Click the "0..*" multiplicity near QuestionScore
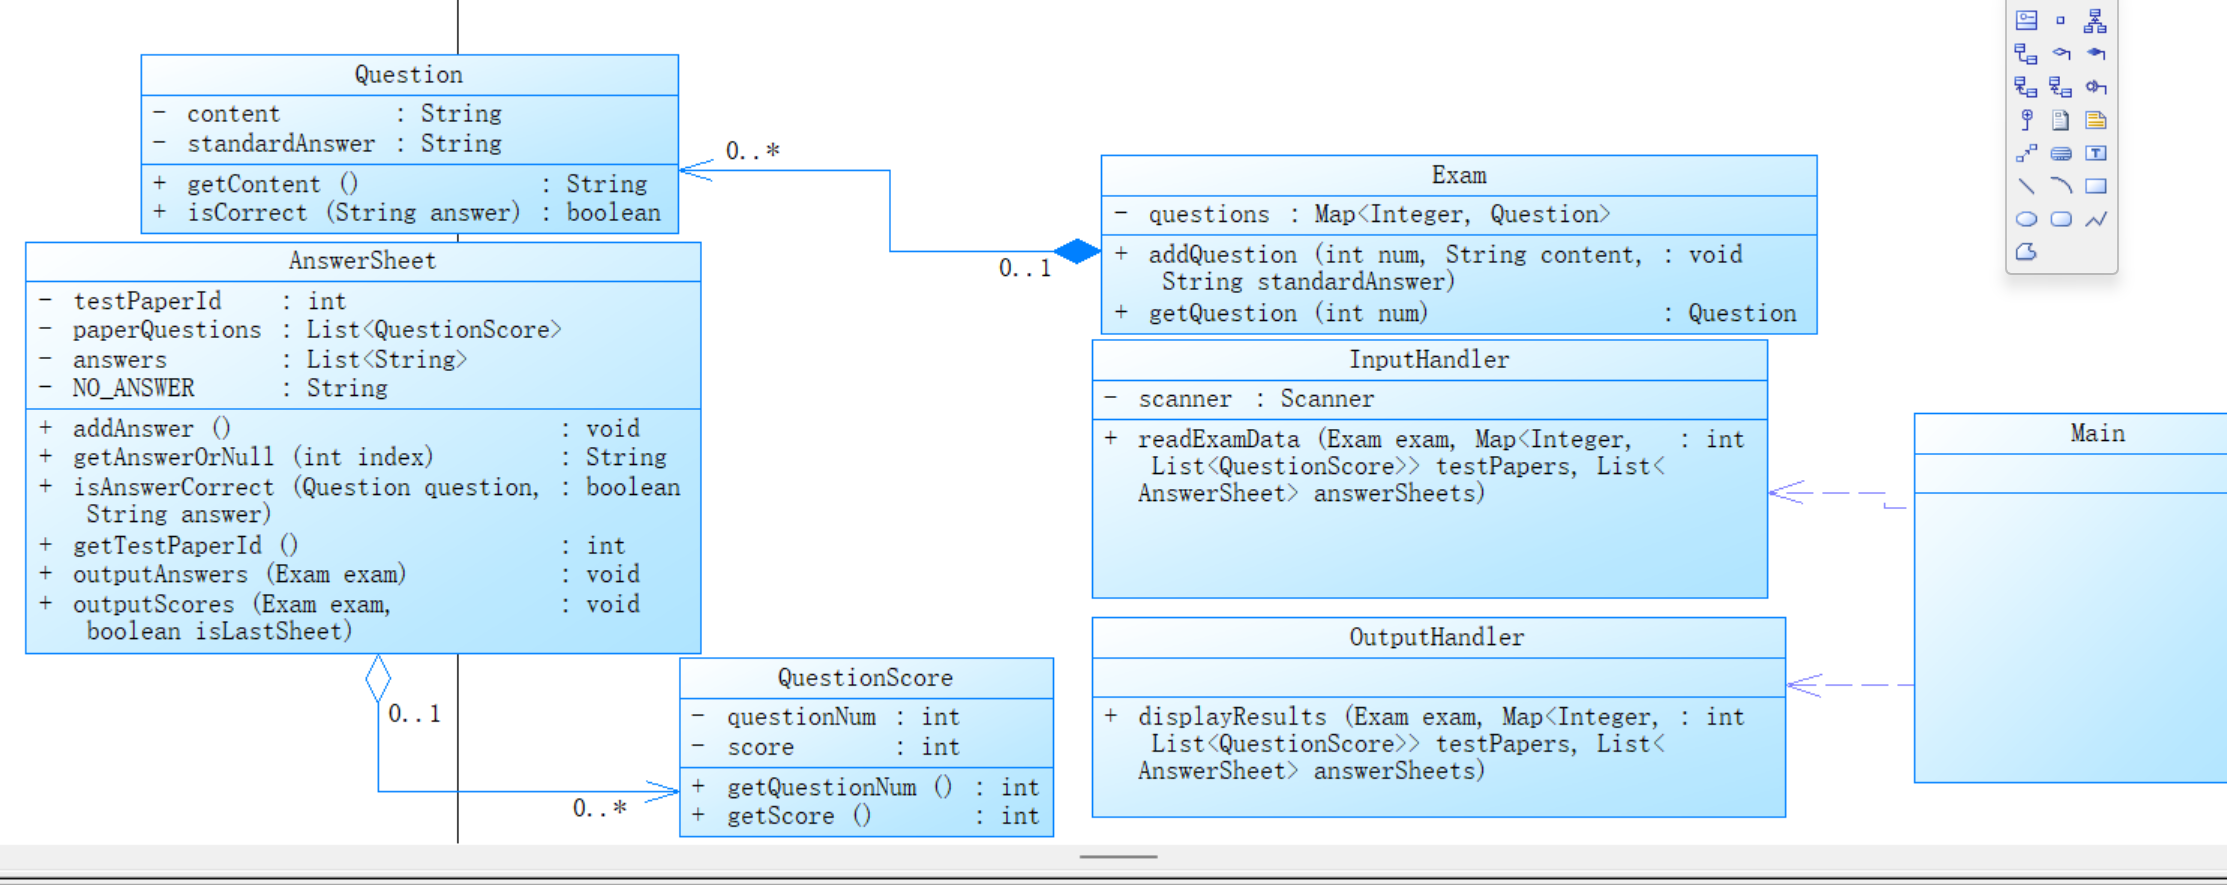Screen dimensions: 2227x885 [x=599, y=808]
